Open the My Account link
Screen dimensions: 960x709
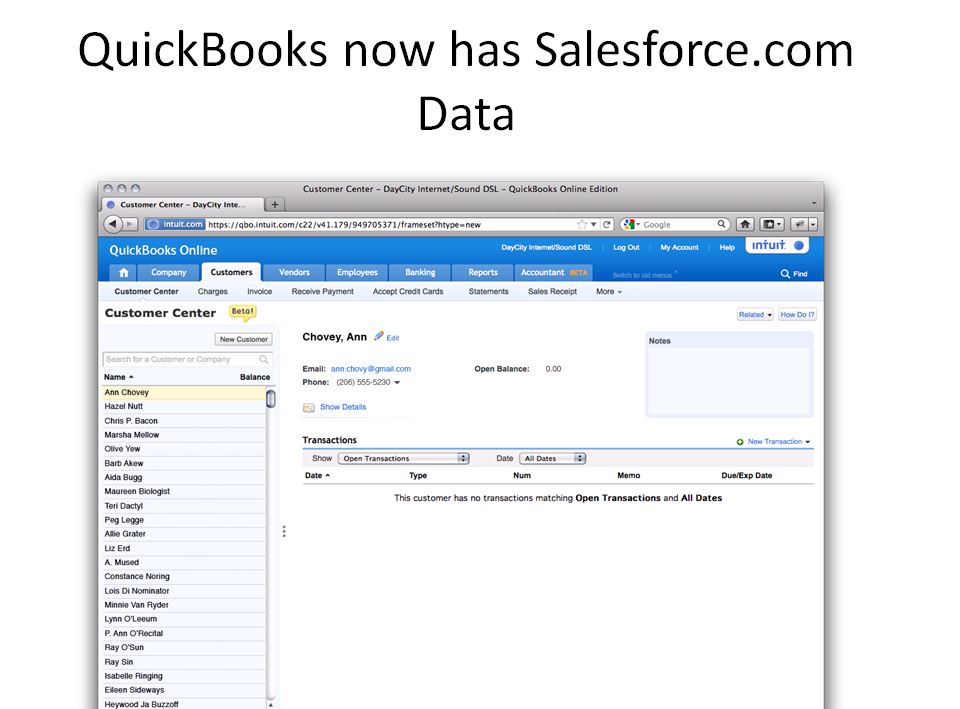[679, 247]
